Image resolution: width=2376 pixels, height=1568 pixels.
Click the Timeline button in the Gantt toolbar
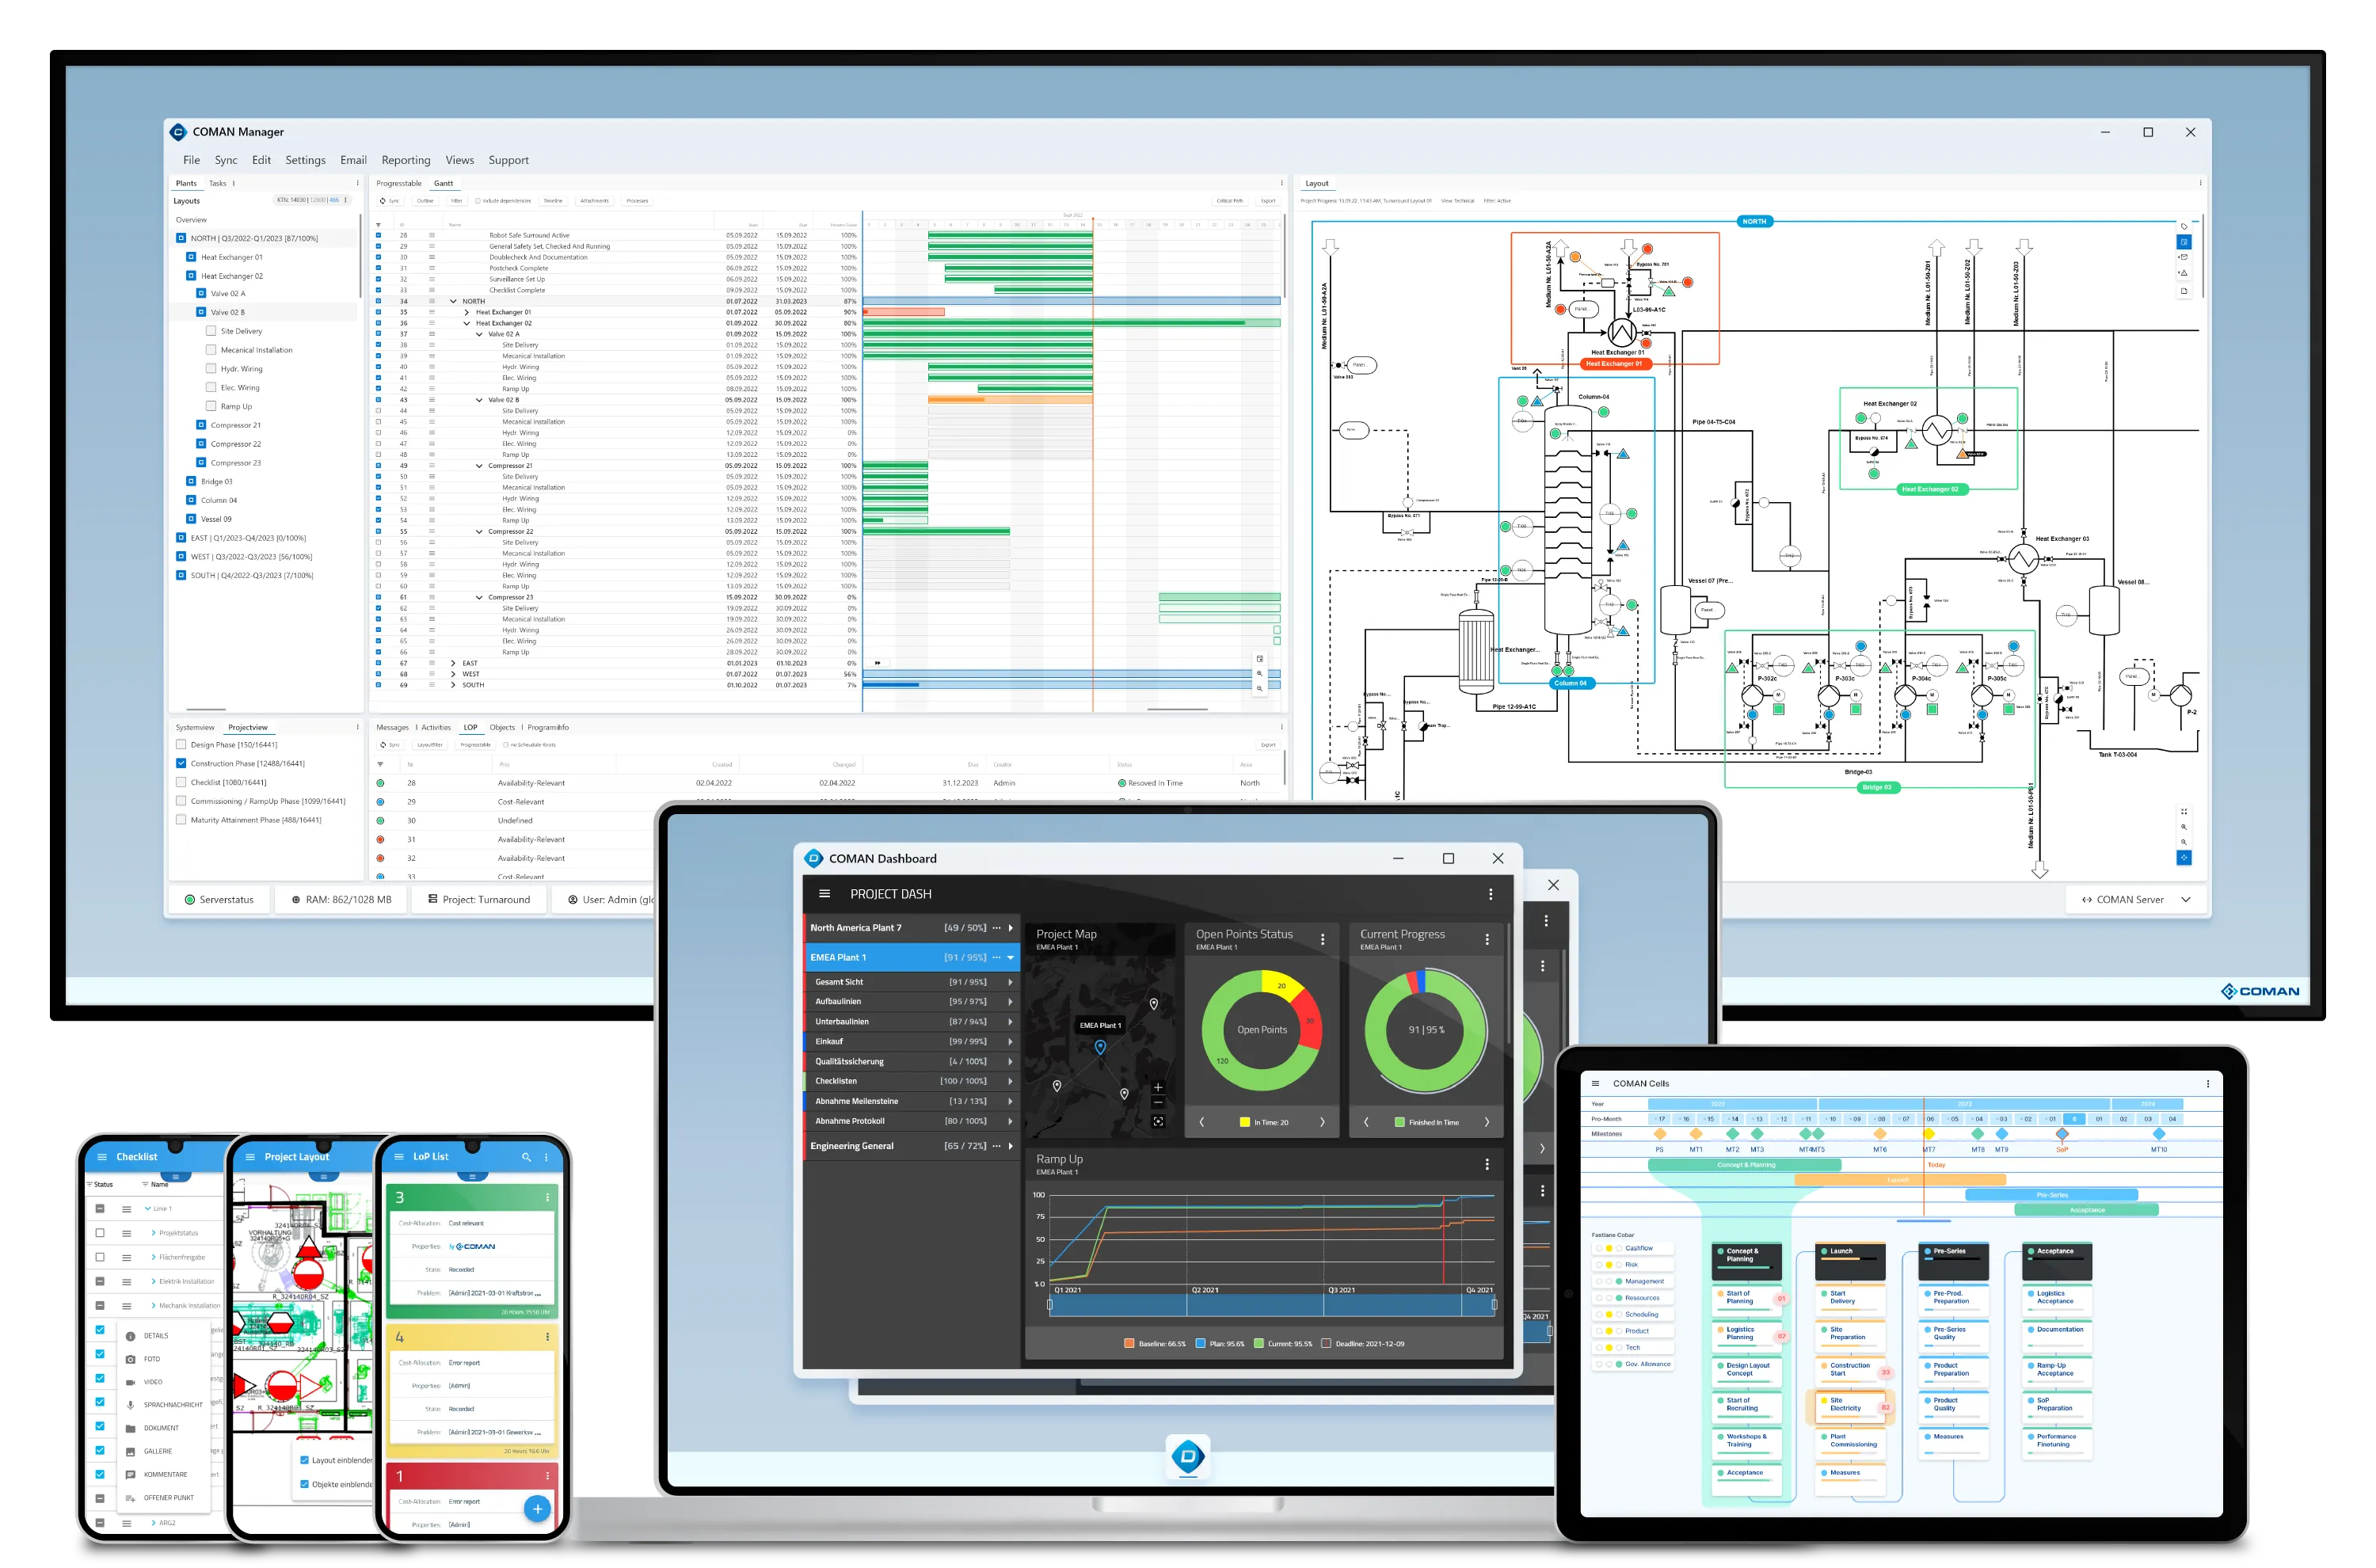pyautogui.click(x=553, y=201)
